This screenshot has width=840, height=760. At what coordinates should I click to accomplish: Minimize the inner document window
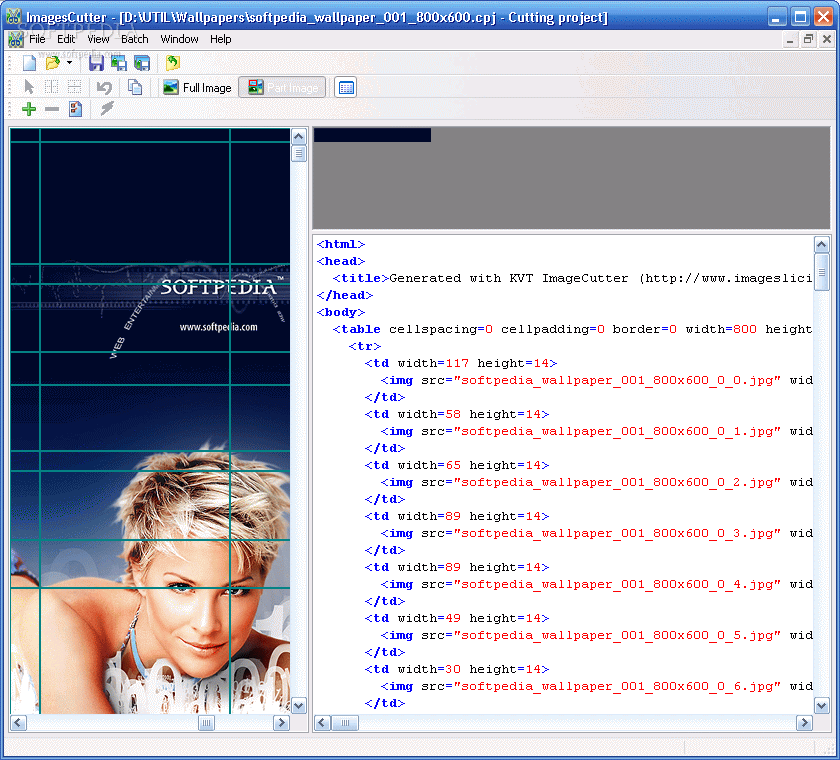790,40
